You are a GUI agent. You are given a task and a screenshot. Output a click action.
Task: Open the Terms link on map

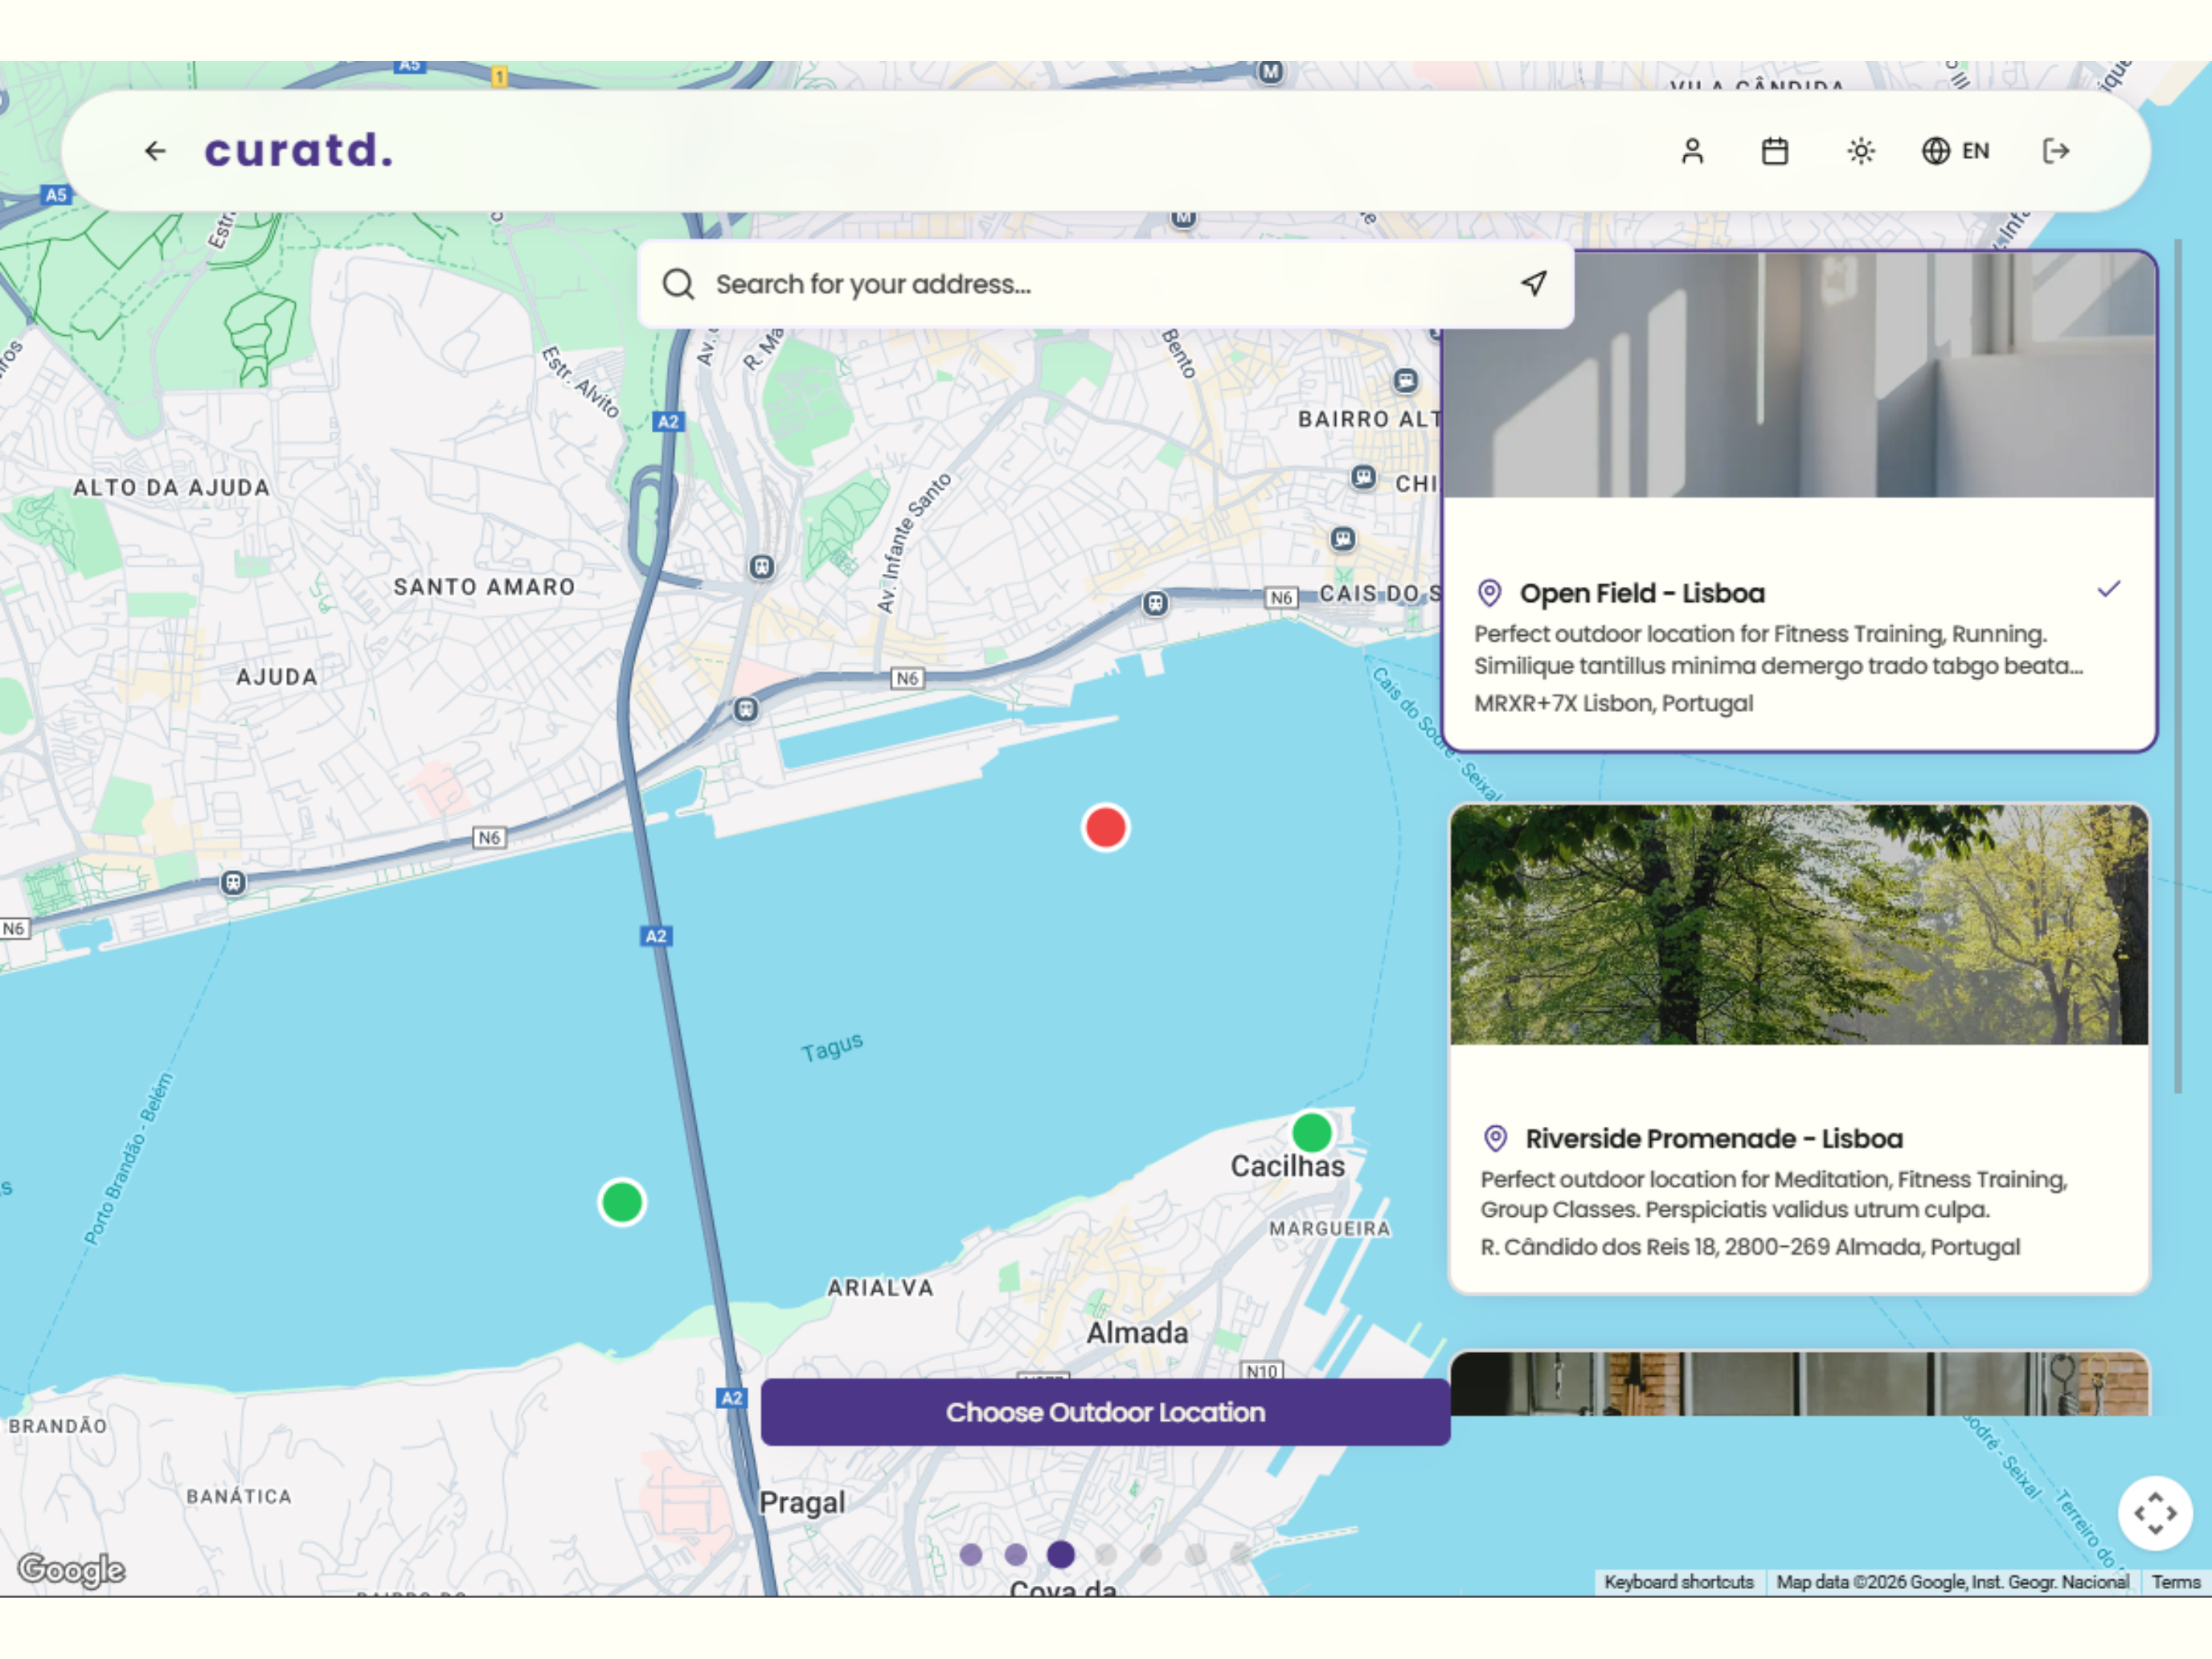pos(2175,1582)
